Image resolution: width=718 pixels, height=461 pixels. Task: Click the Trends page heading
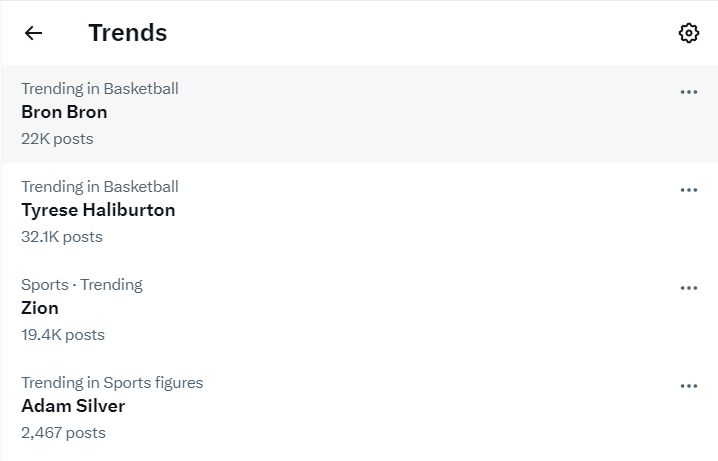(127, 33)
